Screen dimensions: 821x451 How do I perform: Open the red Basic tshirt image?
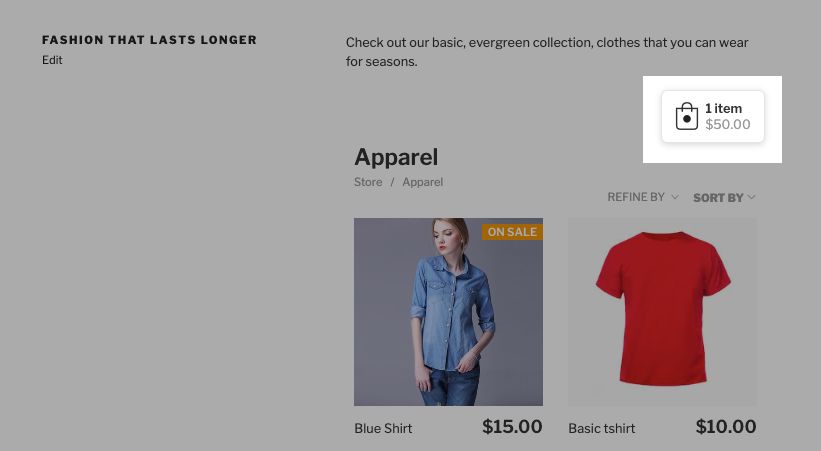click(x=662, y=312)
